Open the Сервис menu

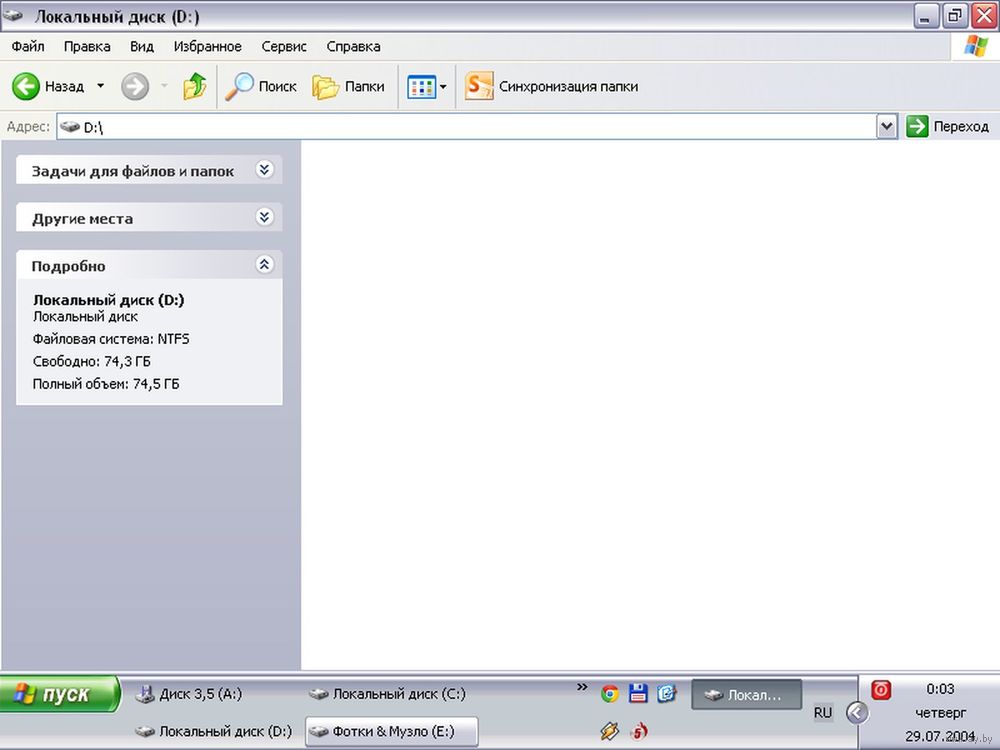point(284,46)
